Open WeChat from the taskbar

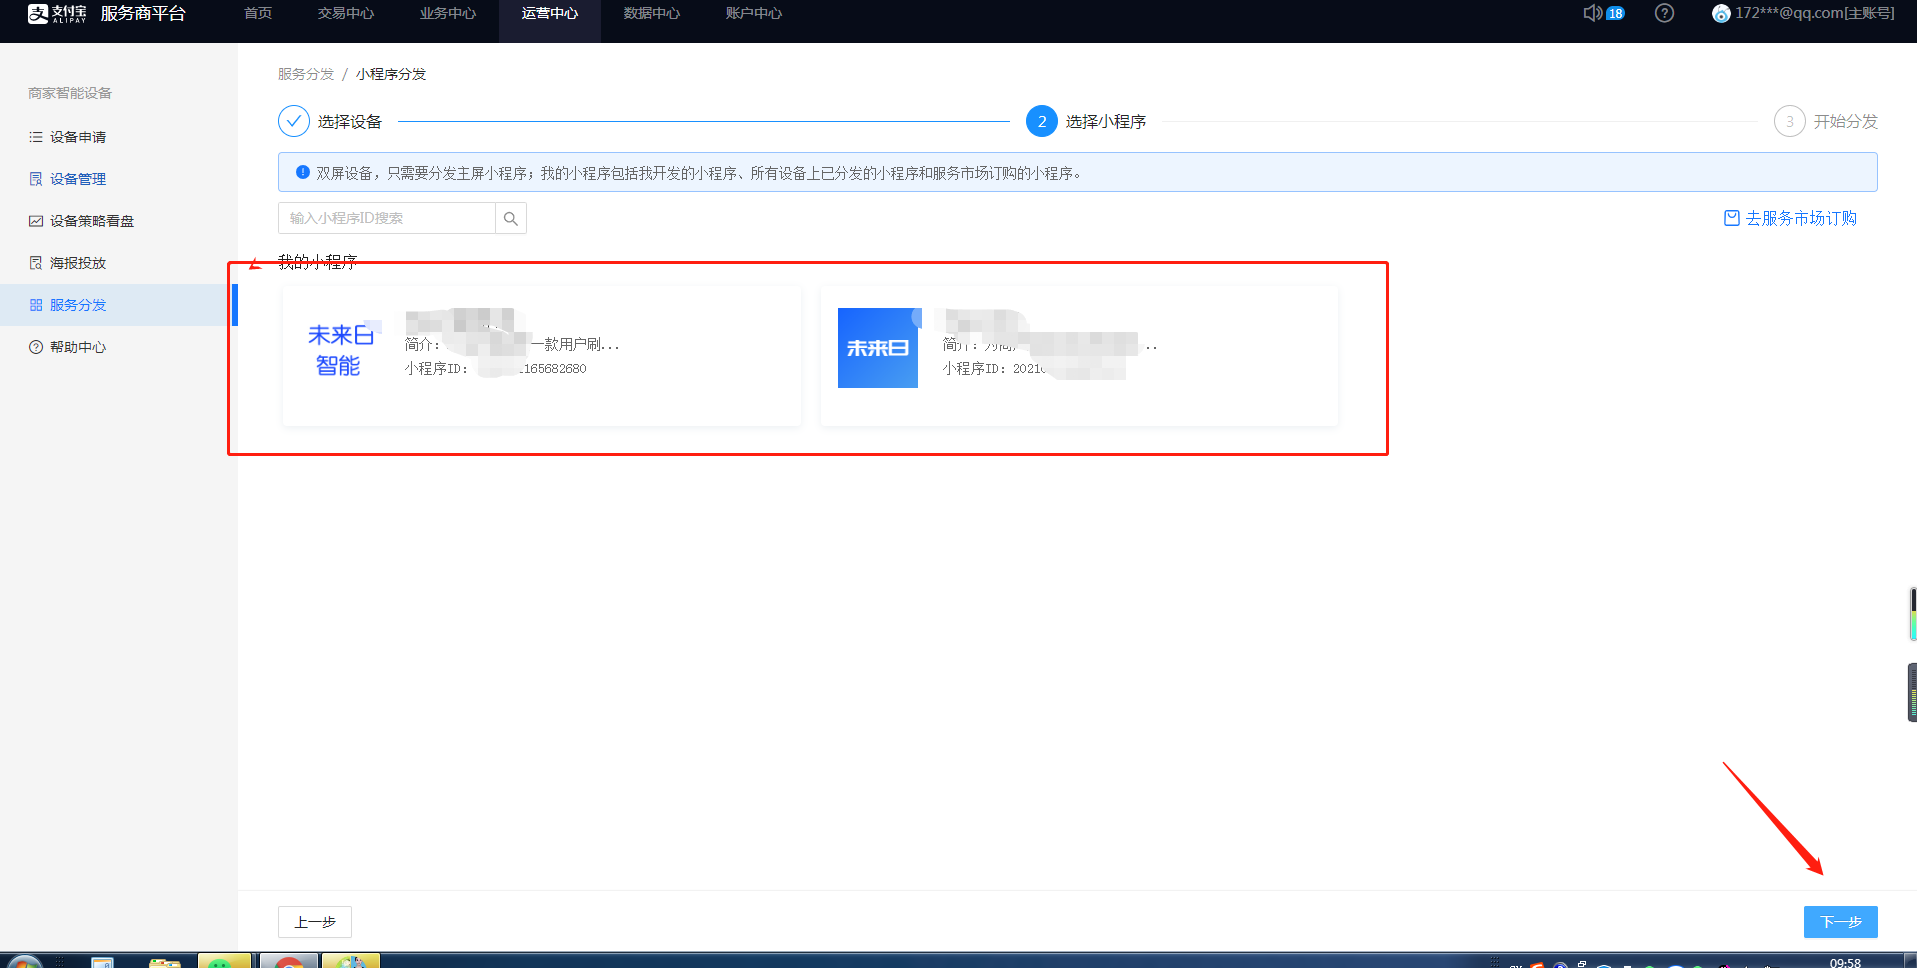click(x=224, y=962)
